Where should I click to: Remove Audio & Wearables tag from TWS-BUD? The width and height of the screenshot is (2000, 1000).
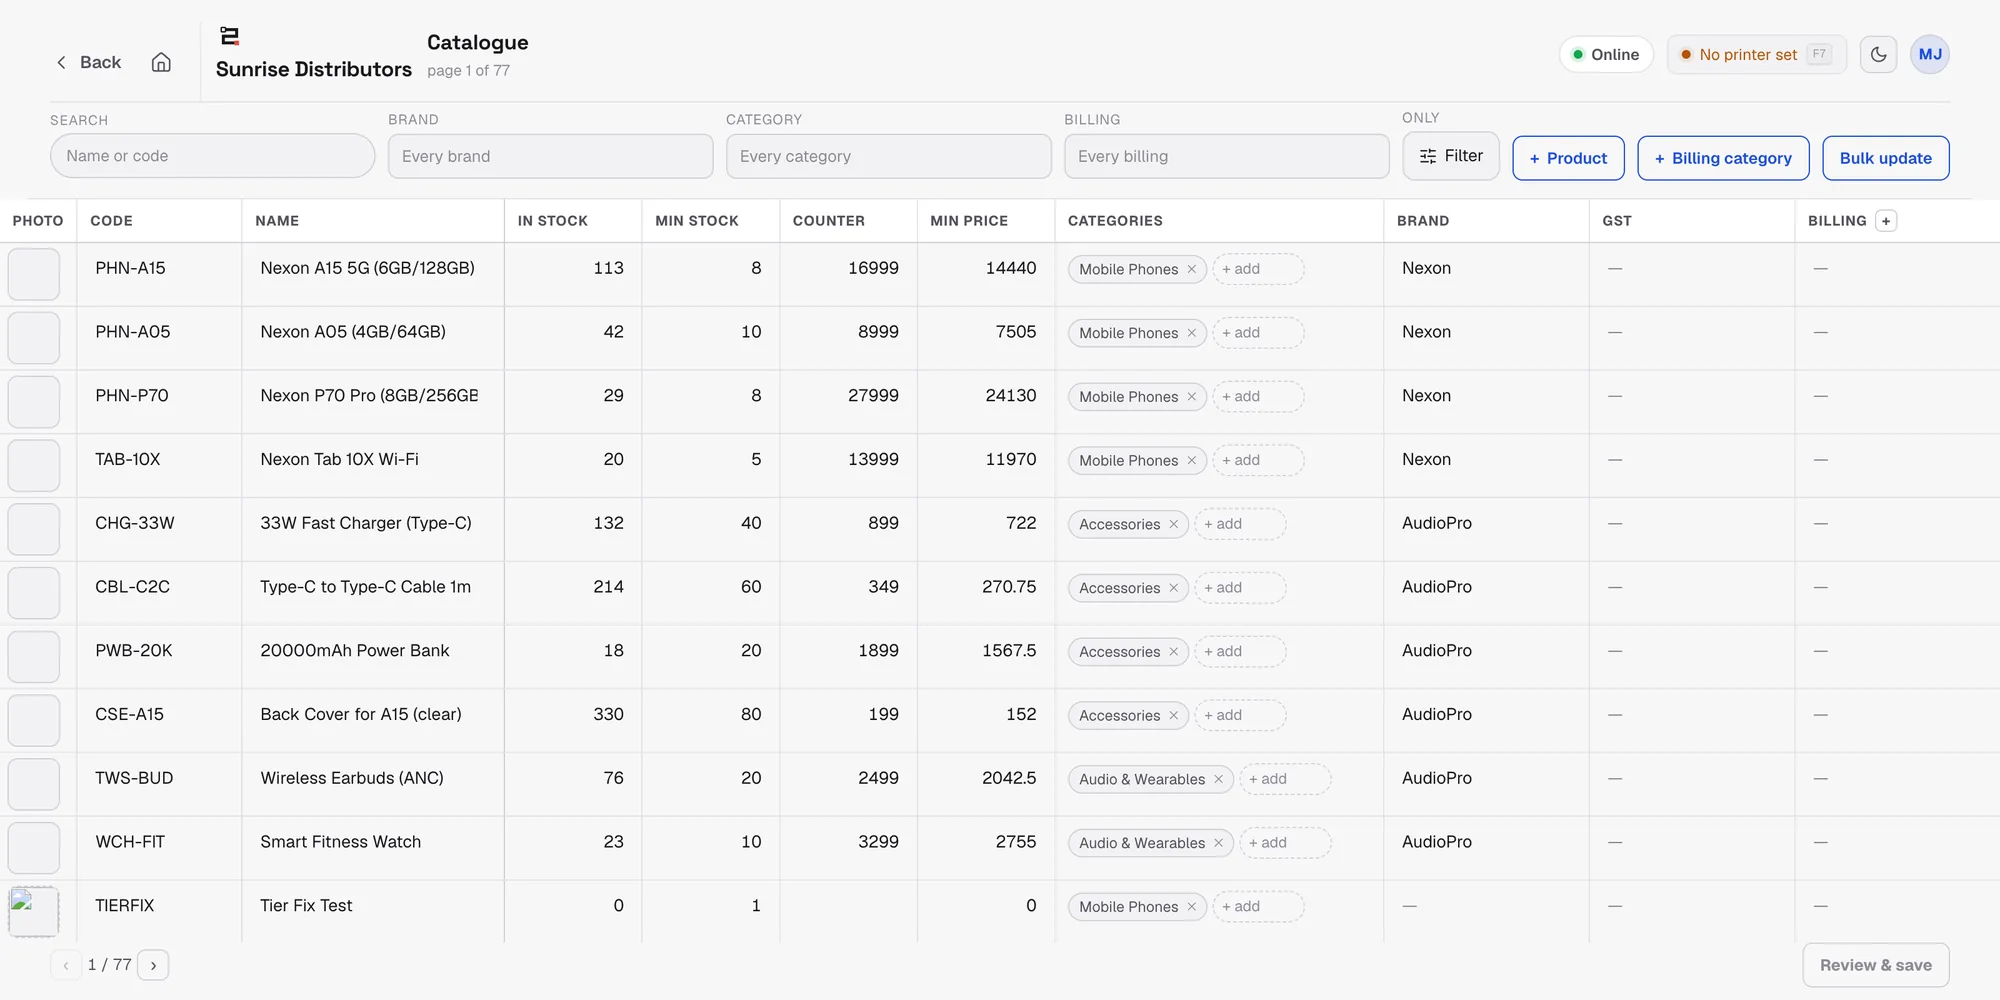click(x=1218, y=779)
